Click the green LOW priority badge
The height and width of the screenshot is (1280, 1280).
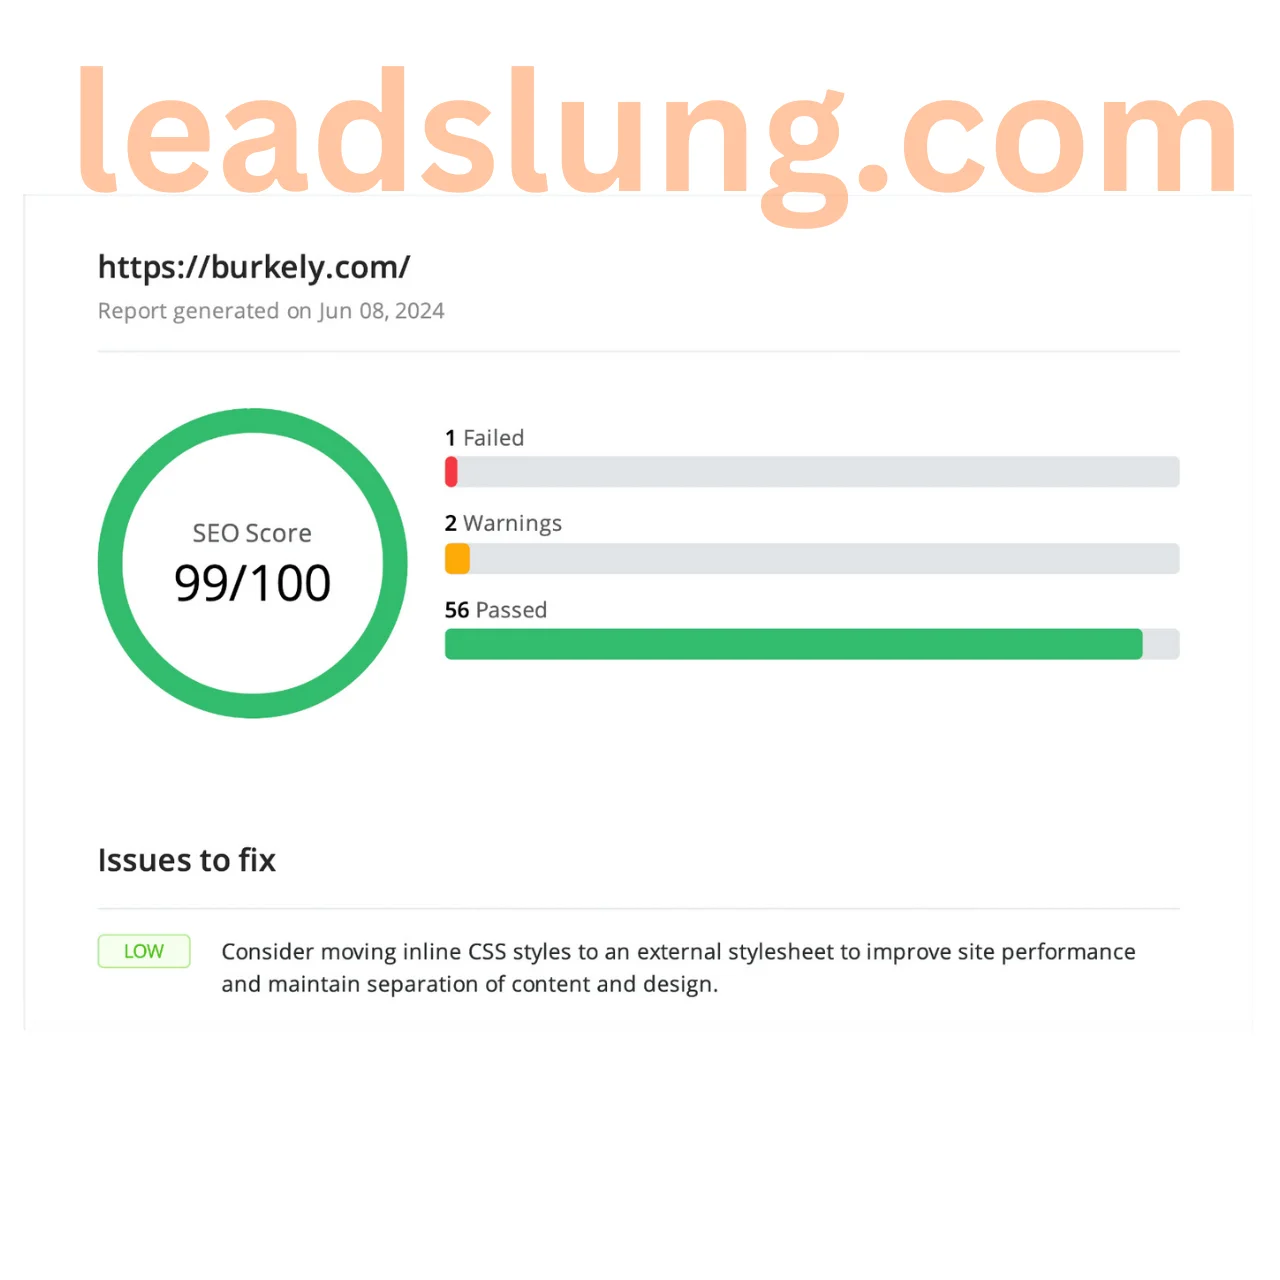144,951
